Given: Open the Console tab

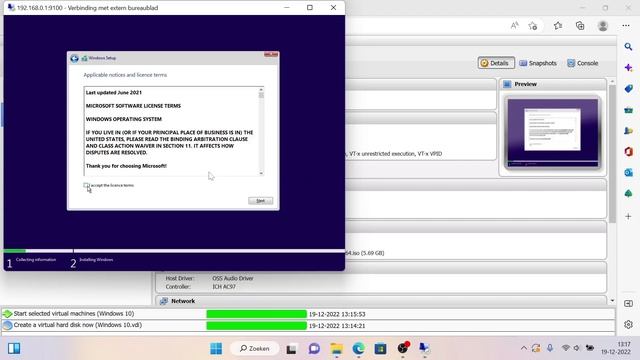Looking at the screenshot, I should pos(583,63).
